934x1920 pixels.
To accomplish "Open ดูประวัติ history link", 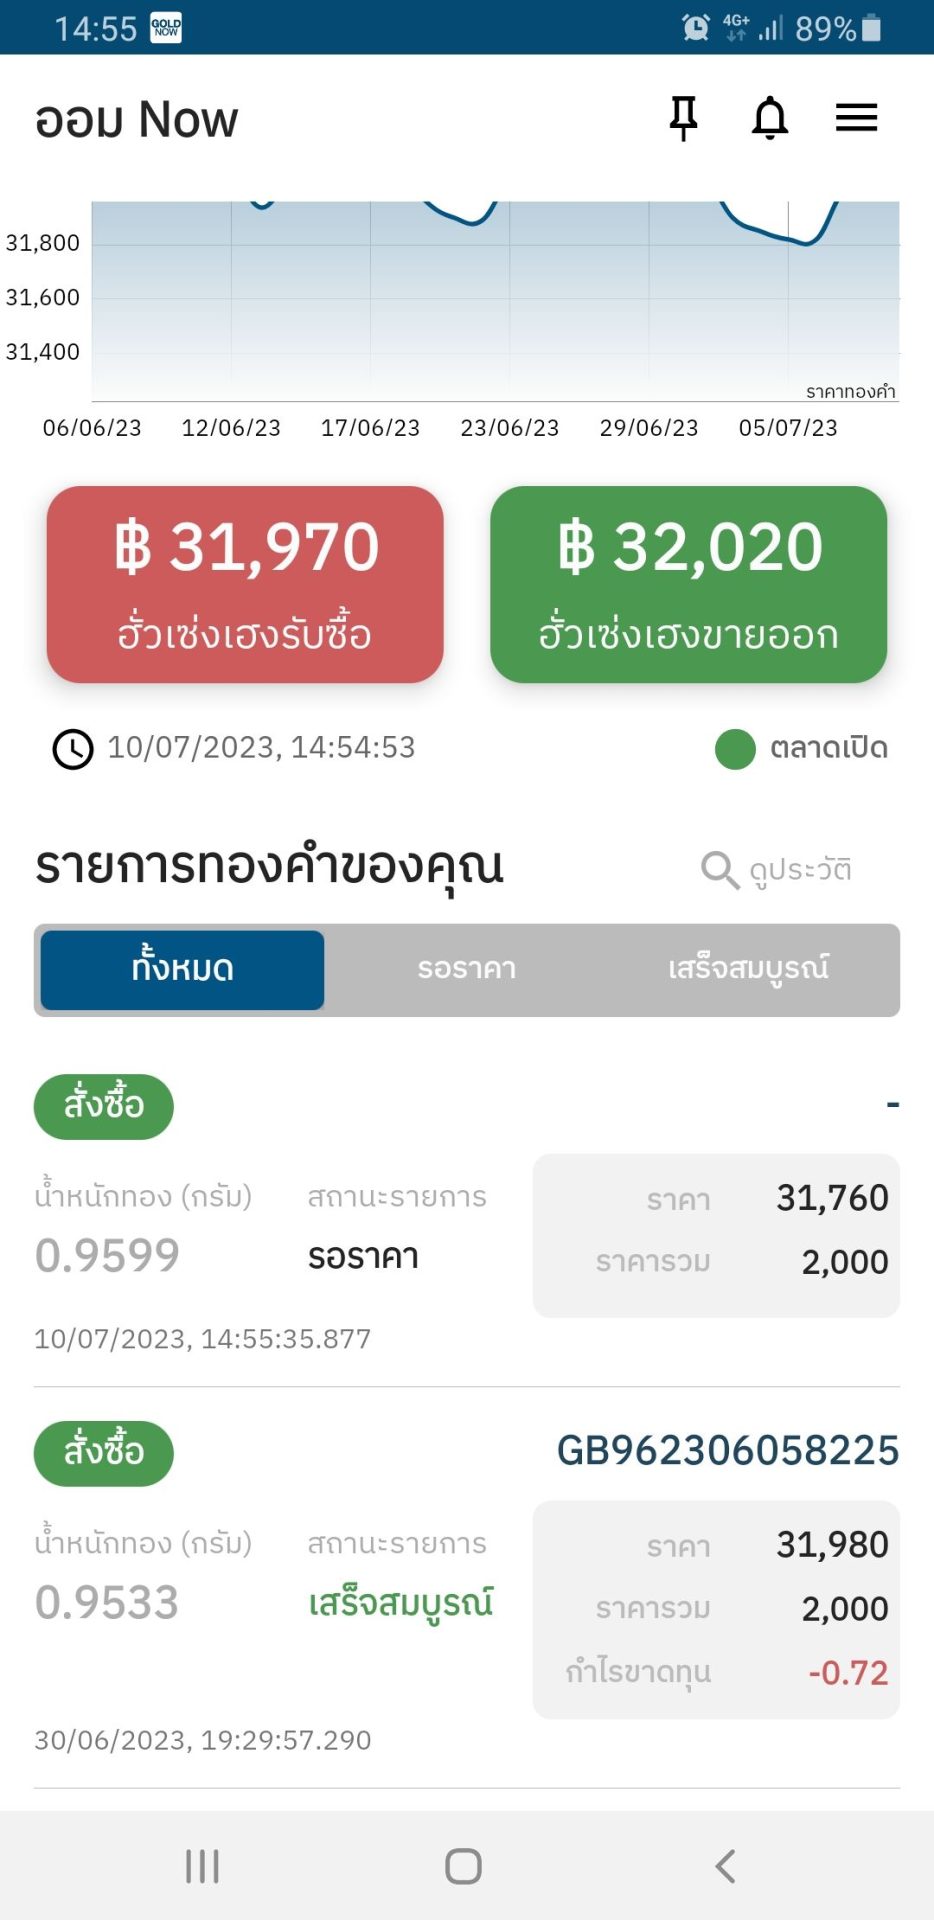I will point(801,870).
